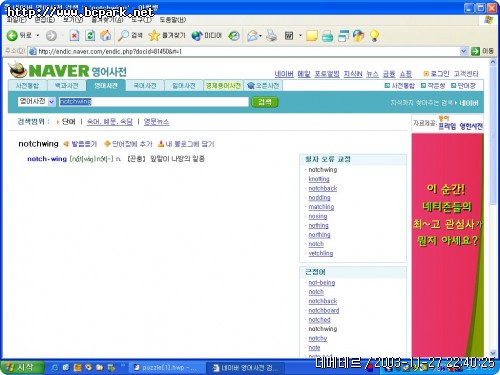Click the Edit with Word document icon
The width and height of the screenshot is (500, 375).
(289, 35)
